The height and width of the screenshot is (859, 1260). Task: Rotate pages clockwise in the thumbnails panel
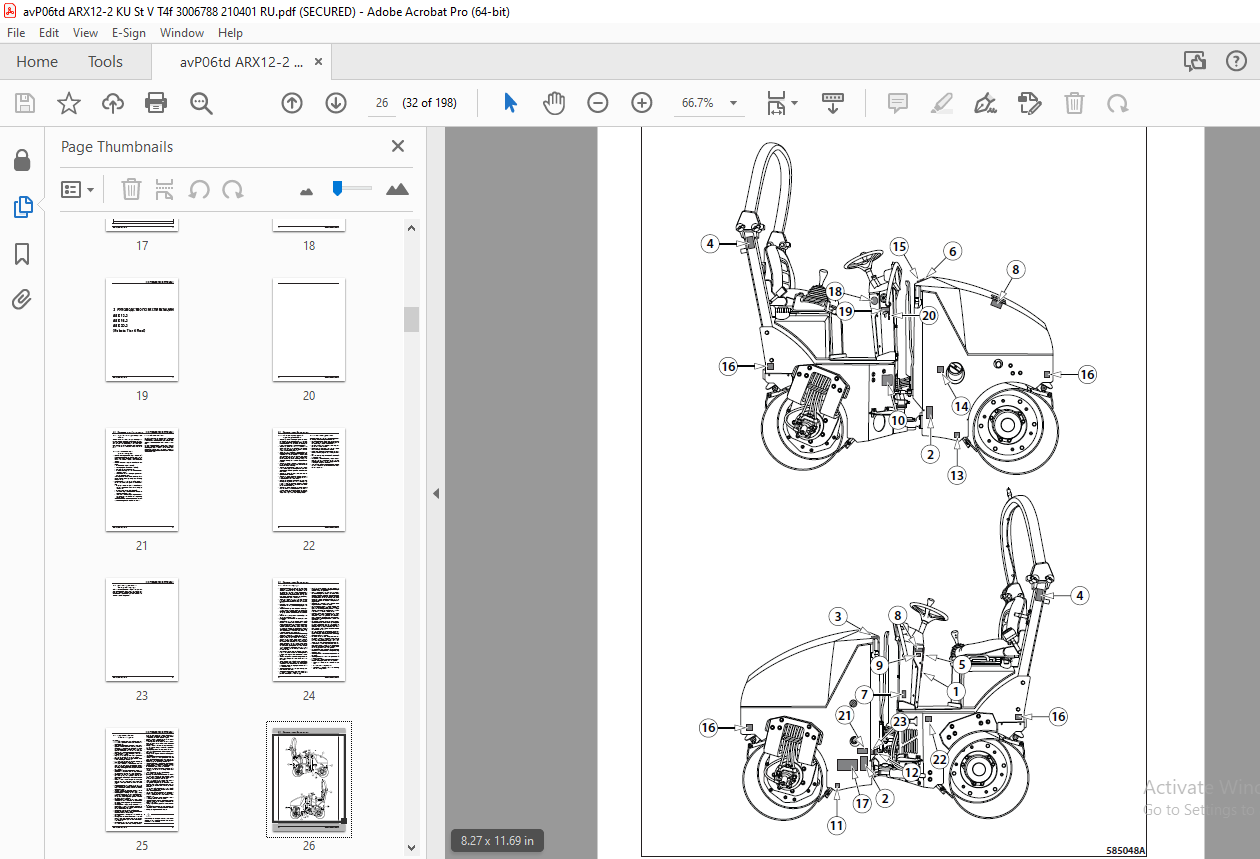click(x=233, y=189)
